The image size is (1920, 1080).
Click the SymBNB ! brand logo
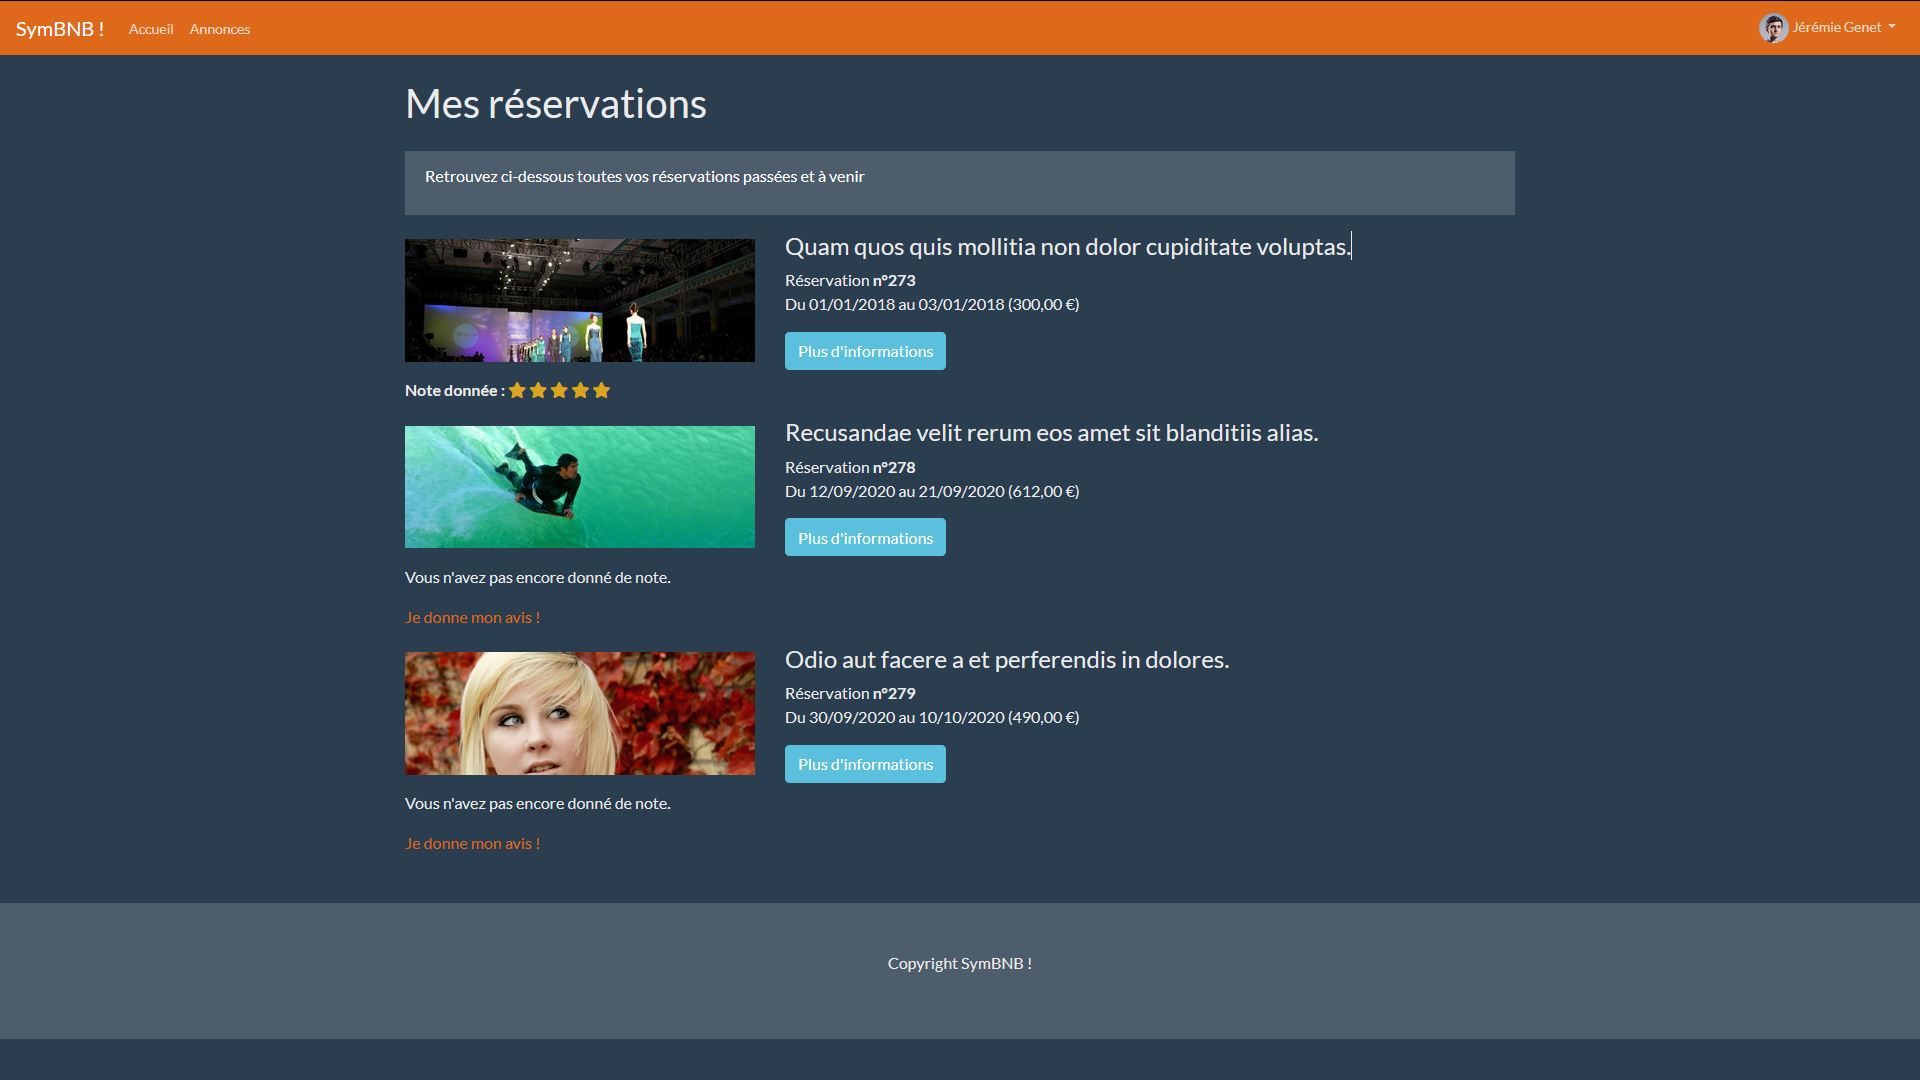click(x=60, y=29)
